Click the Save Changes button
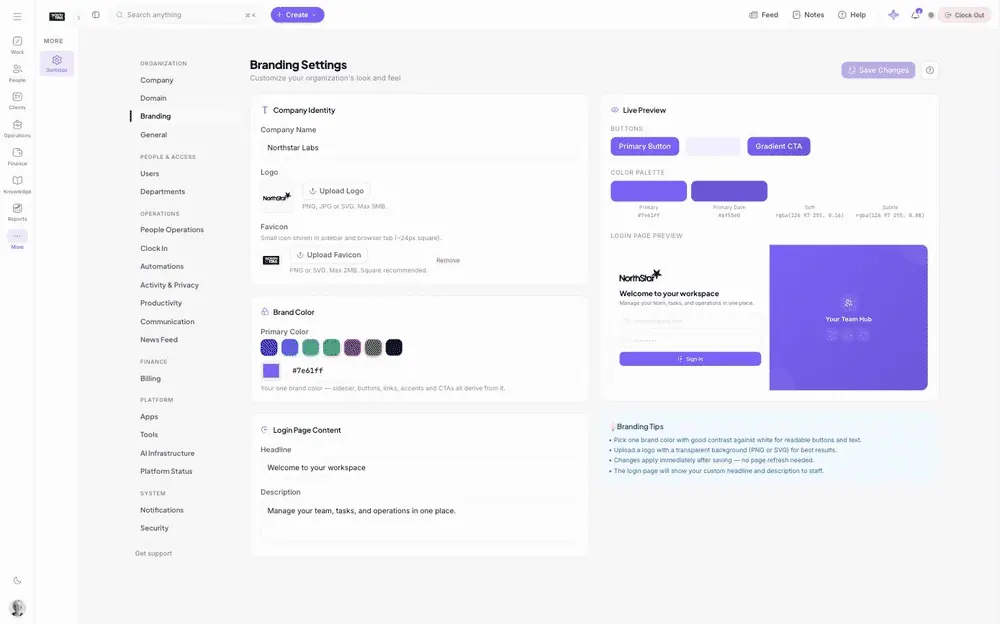Viewport: 1000px width, 624px height. tap(878, 70)
